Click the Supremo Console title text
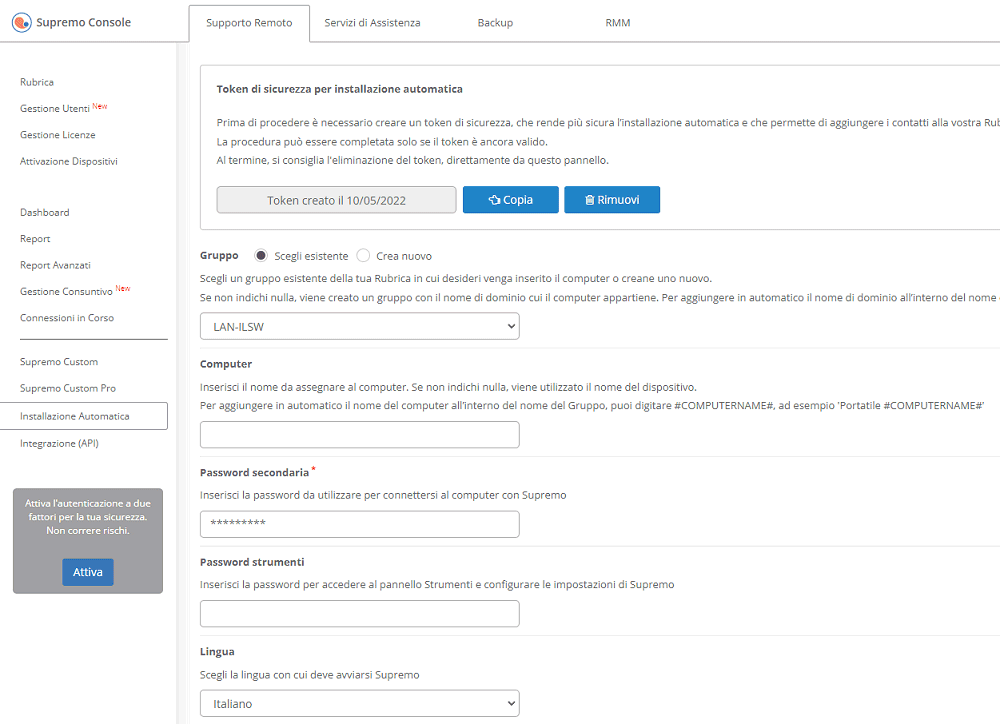The width and height of the screenshot is (1000, 724). (84, 22)
